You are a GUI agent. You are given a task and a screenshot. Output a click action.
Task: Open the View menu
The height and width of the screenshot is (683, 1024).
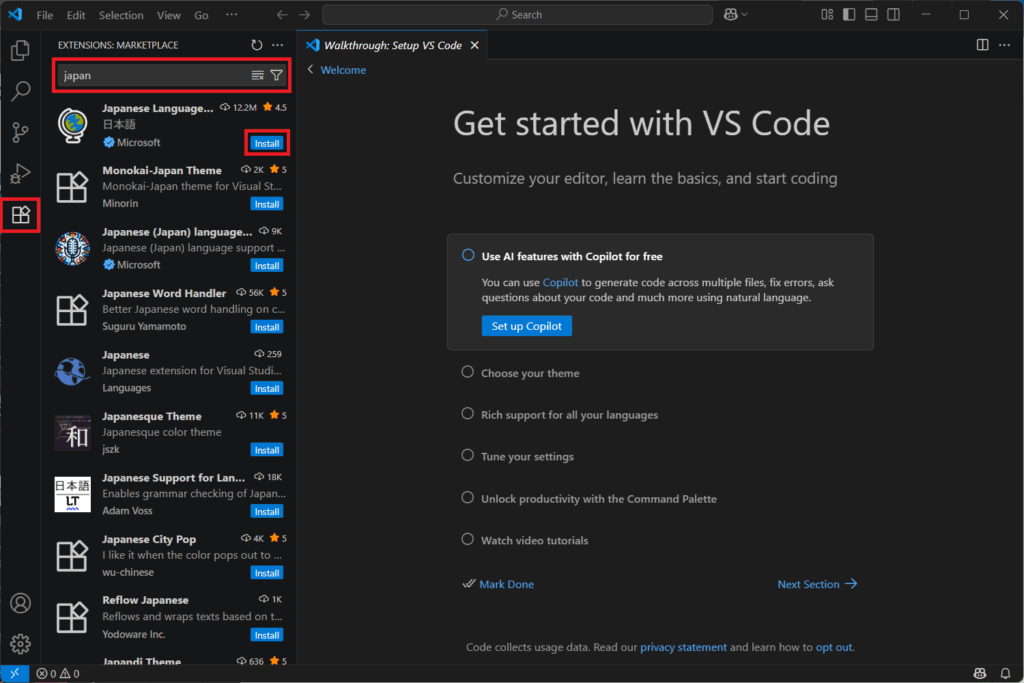[x=169, y=15]
